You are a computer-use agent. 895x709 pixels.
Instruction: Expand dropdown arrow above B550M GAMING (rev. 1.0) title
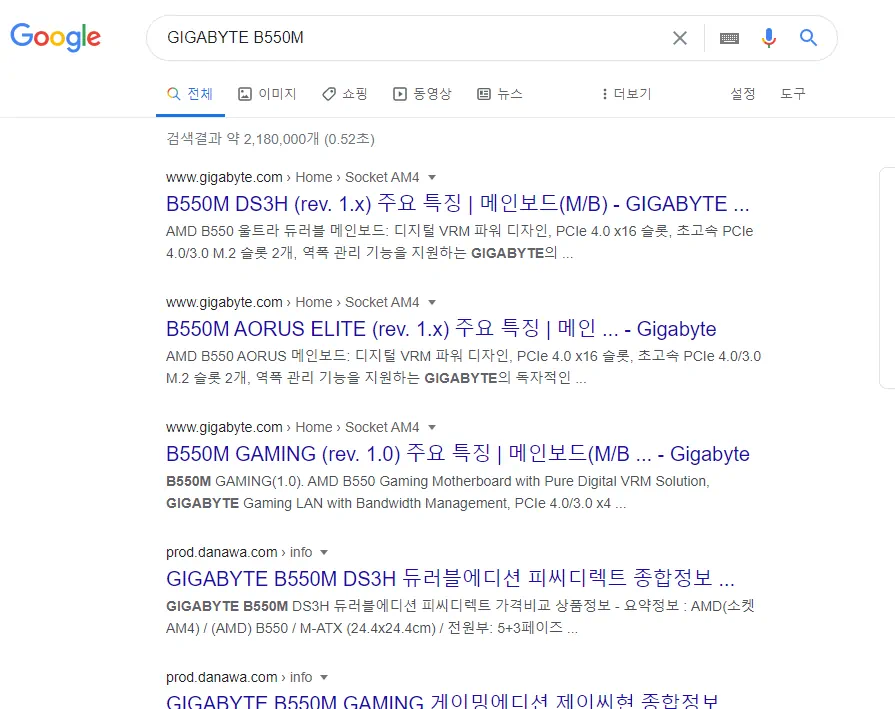point(432,428)
